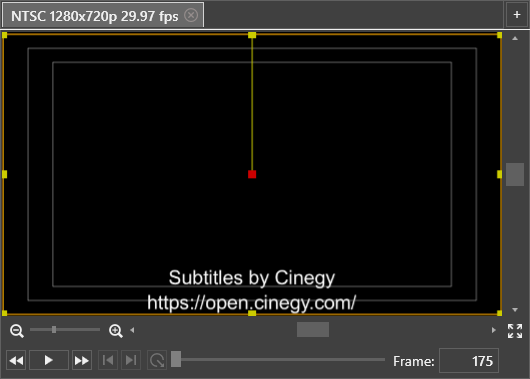
Task: Jump to the previous marker
Action: pos(108,360)
